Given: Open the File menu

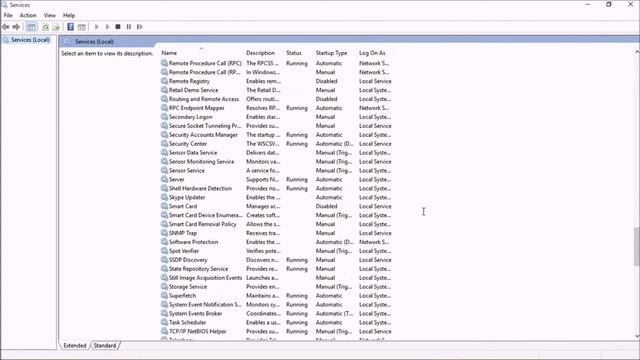Looking at the screenshot, I should pos(8,16).
